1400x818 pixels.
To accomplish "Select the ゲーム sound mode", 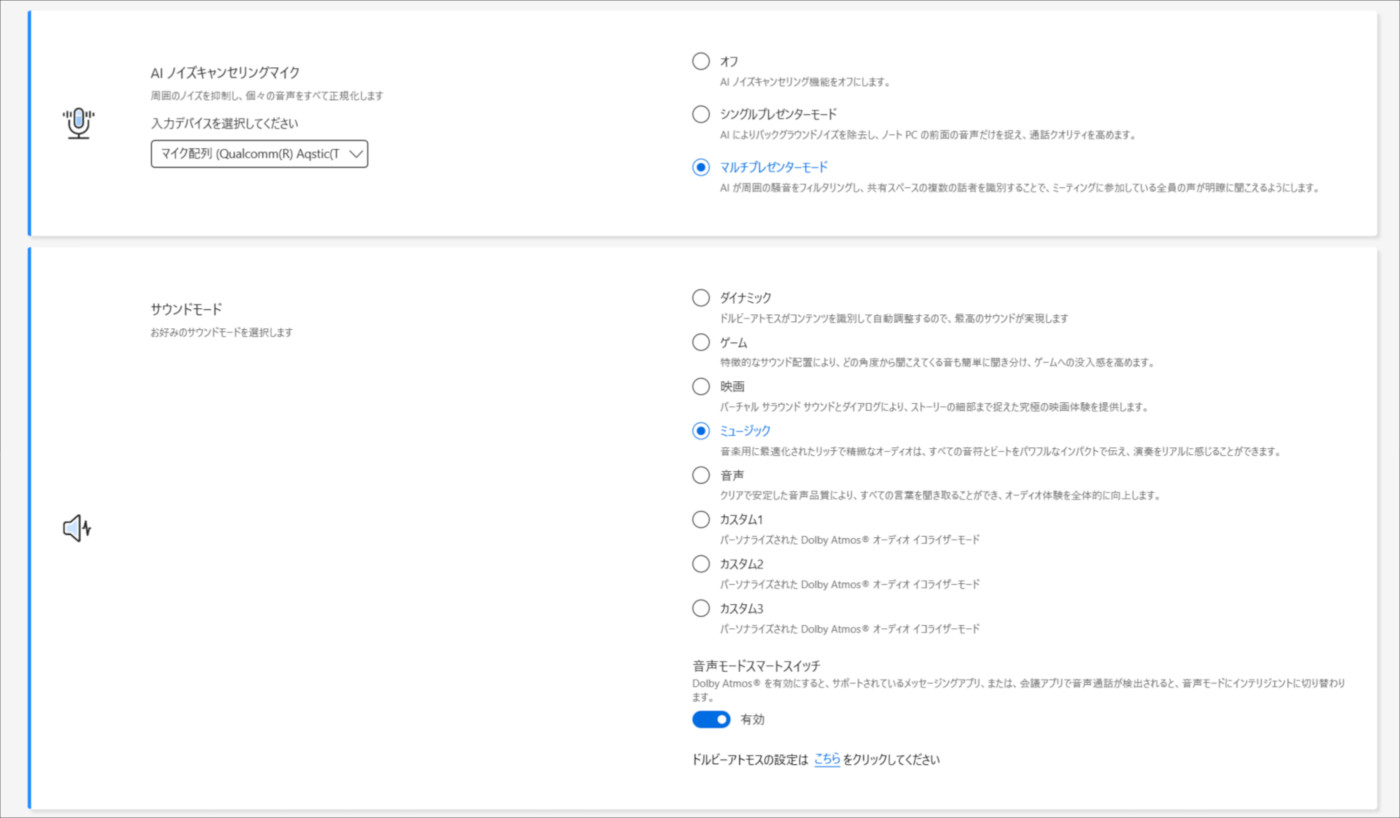I will point(701,342).
